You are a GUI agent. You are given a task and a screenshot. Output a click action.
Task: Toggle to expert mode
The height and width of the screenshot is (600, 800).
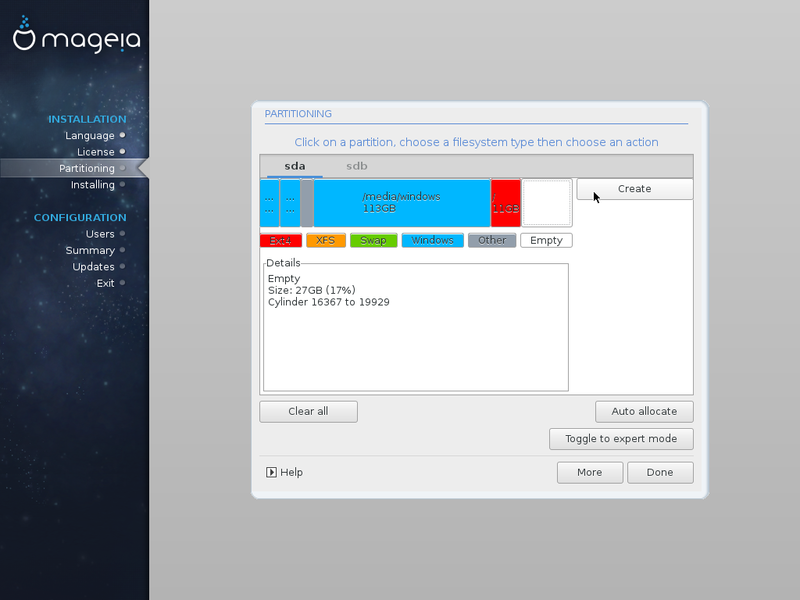click(621, 439)
